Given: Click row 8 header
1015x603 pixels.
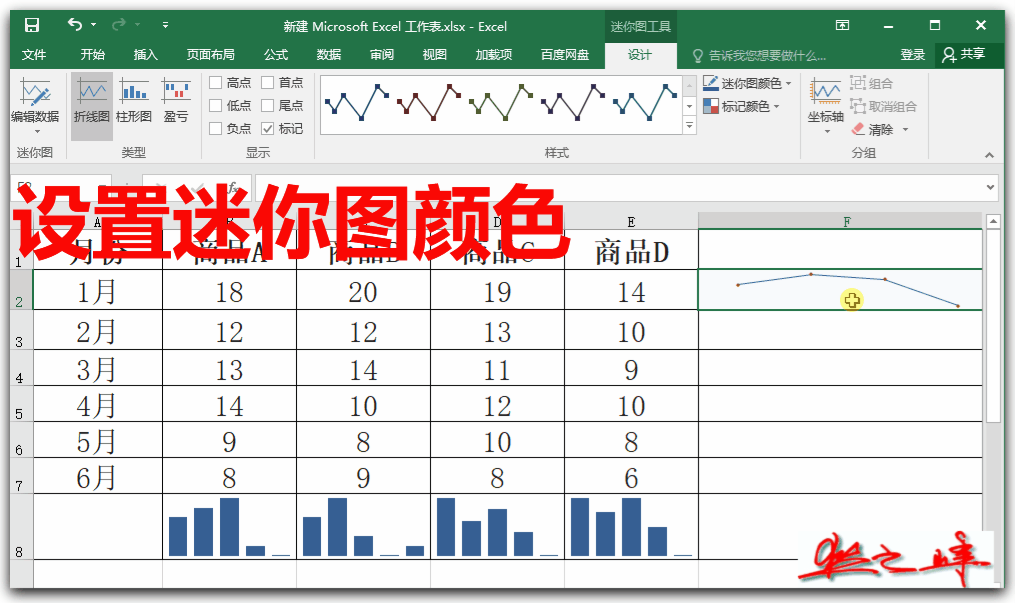Looking at the screenshot, I should pyautogui.click(x=21, y=527).
